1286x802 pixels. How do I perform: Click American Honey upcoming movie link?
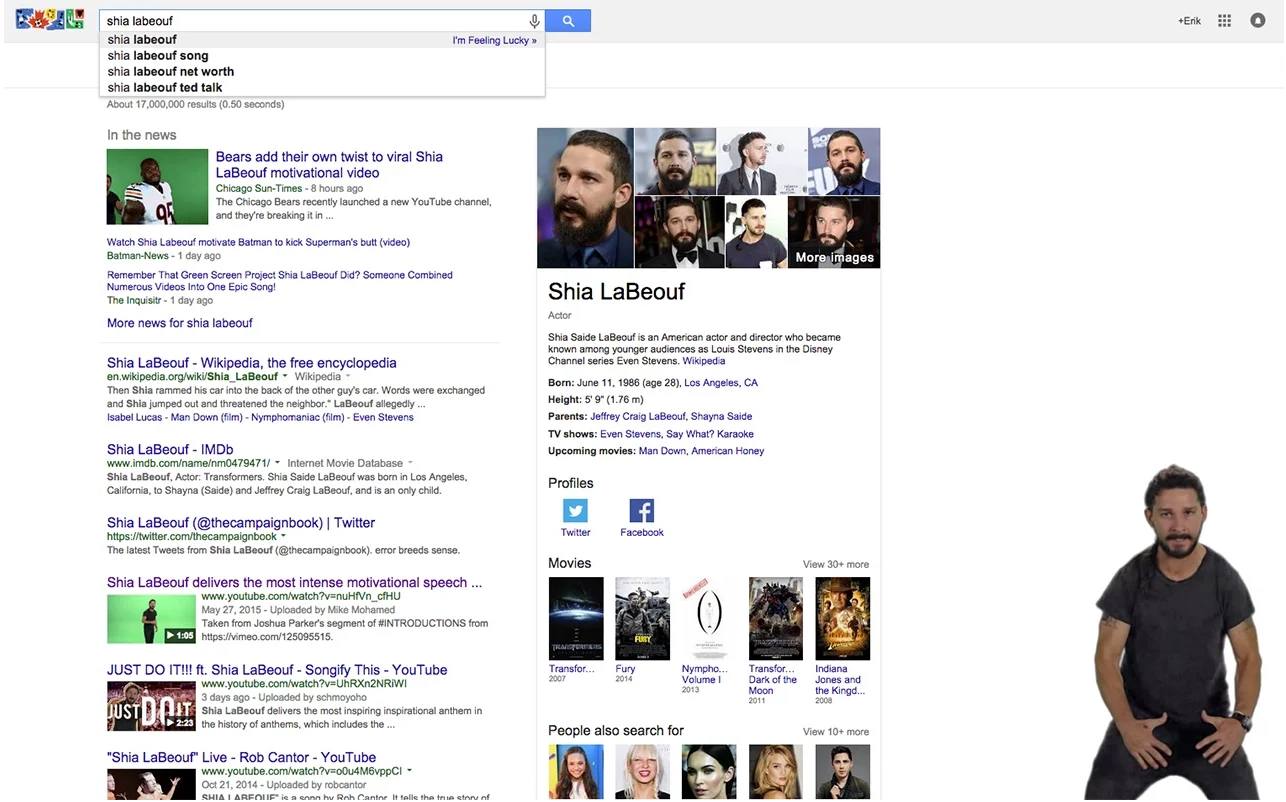[x=728, y=451]
